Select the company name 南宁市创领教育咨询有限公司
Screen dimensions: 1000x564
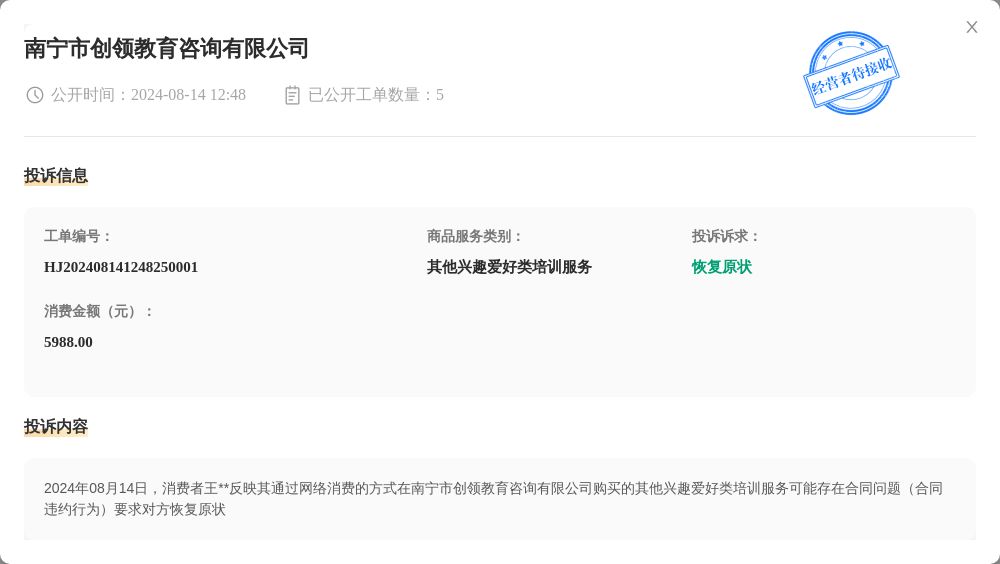[166, 48]
